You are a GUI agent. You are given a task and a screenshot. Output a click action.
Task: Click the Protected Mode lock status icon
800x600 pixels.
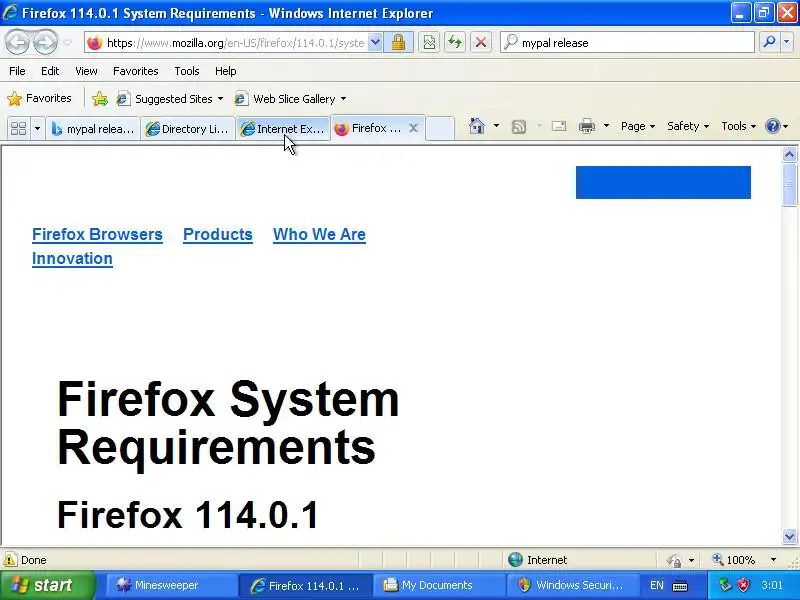tap(674, 560)
